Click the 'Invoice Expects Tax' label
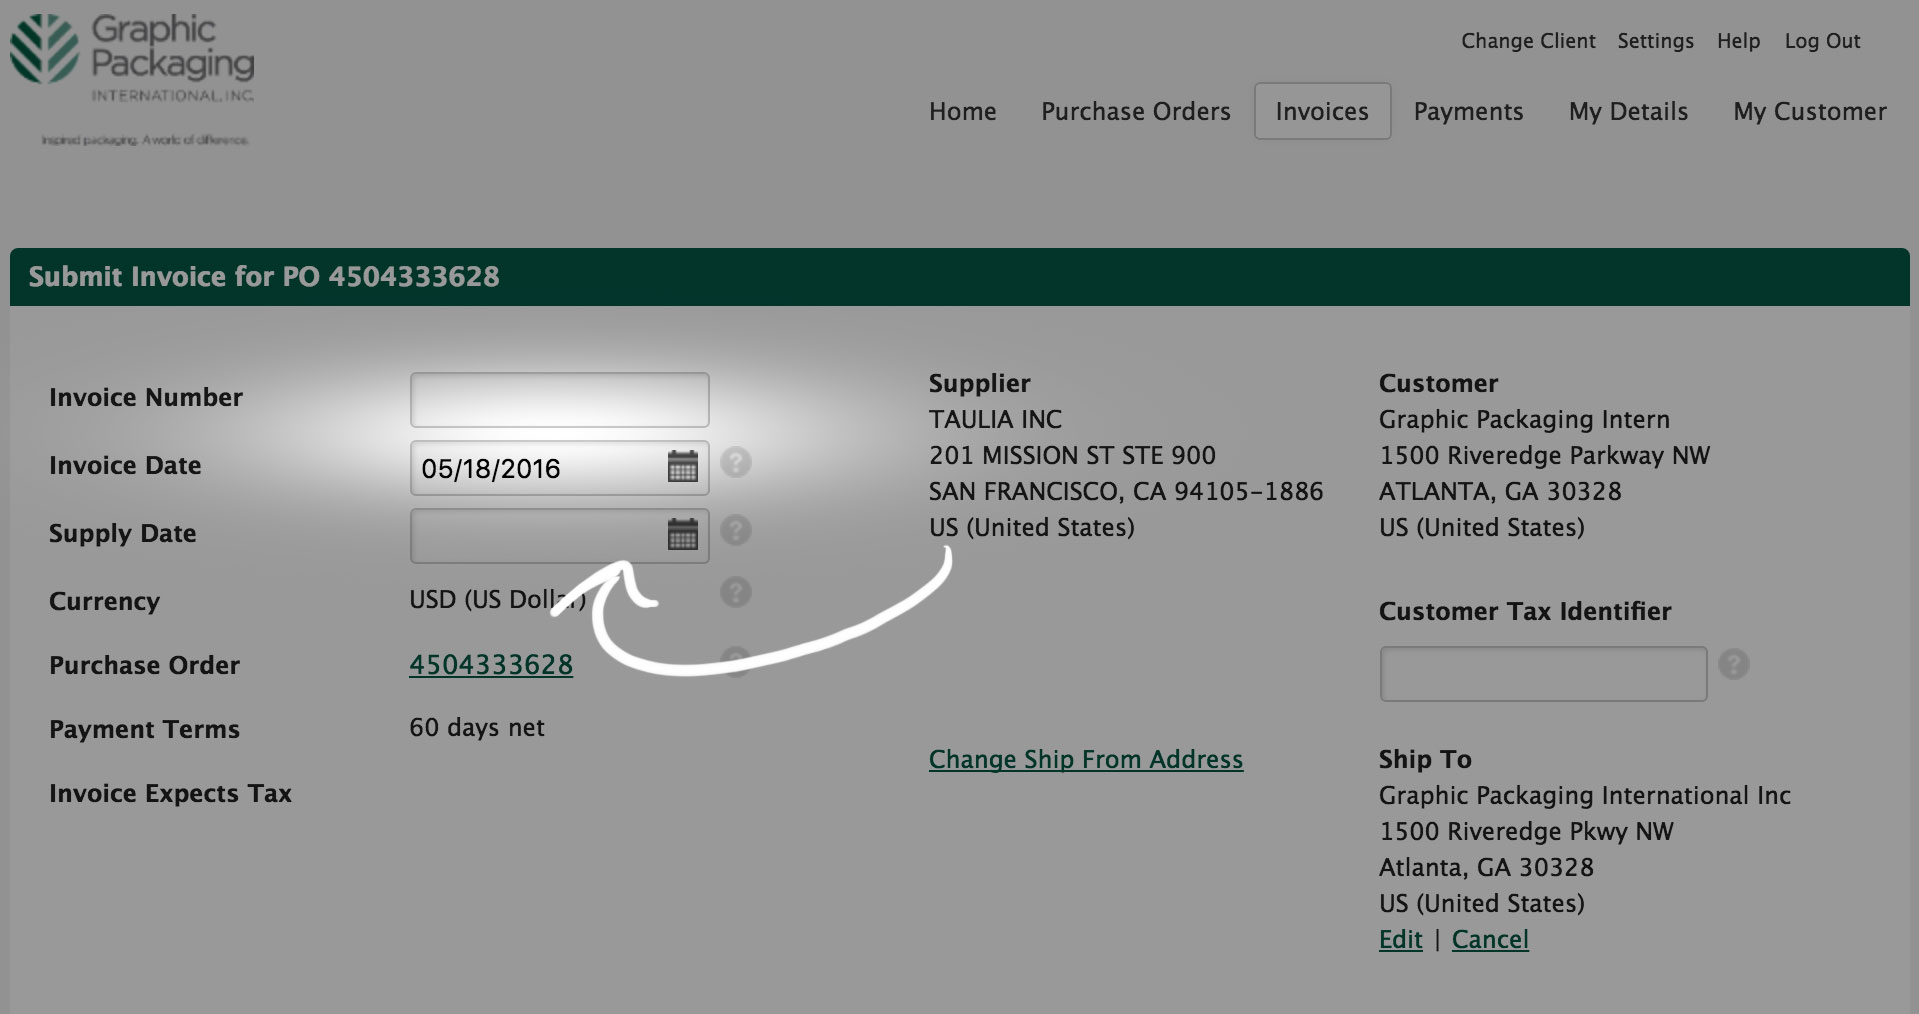Viewport: 1919px width, 1014px height. click(x=170, y=793)
